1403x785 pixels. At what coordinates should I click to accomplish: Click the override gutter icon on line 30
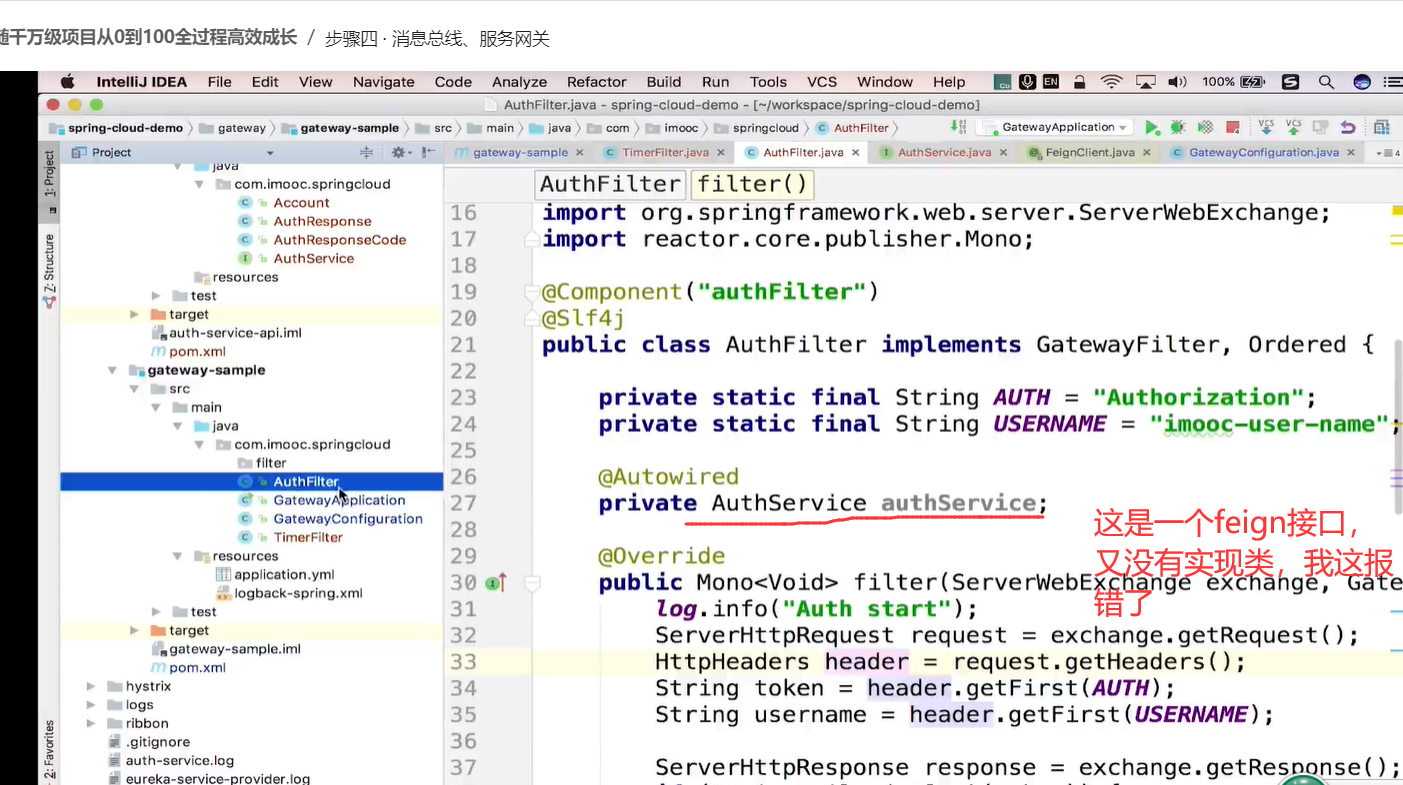click(495, 582)
